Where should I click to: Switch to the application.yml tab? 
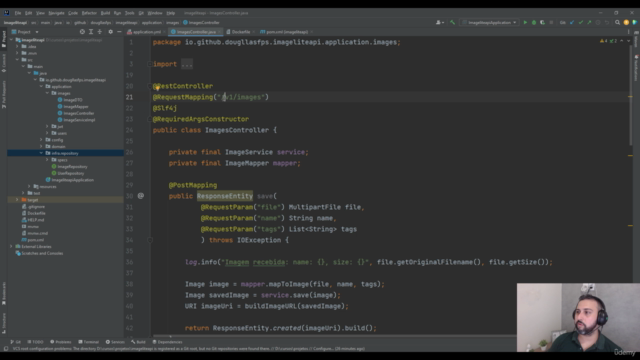pos(146,32)
